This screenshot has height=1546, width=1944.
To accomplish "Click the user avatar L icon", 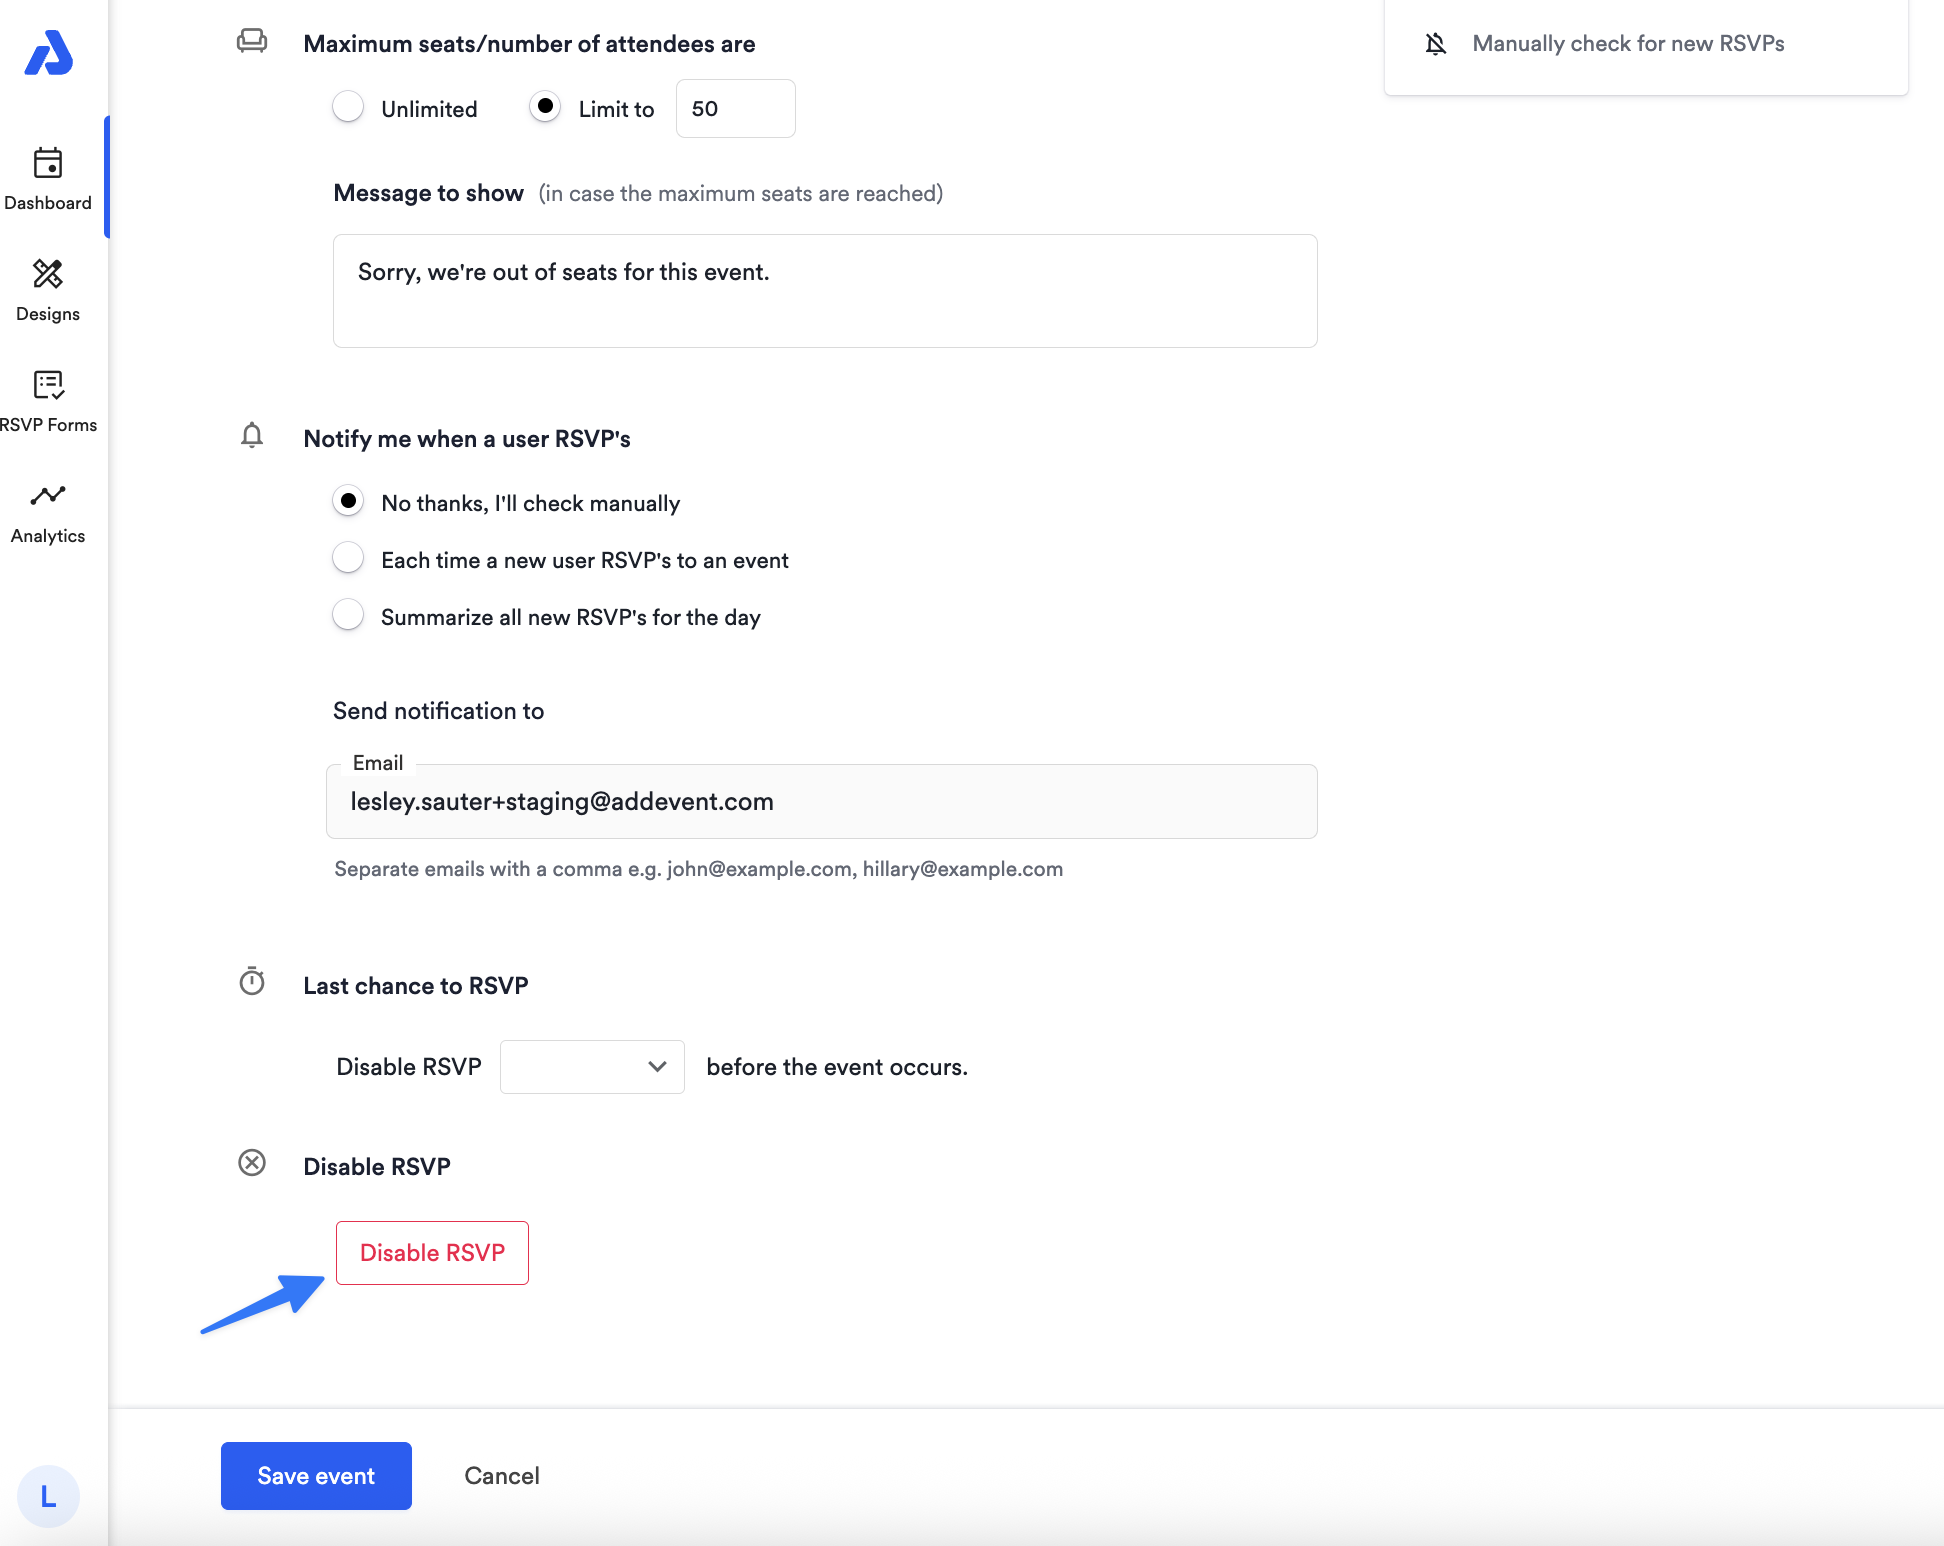I will (48, 1496).
